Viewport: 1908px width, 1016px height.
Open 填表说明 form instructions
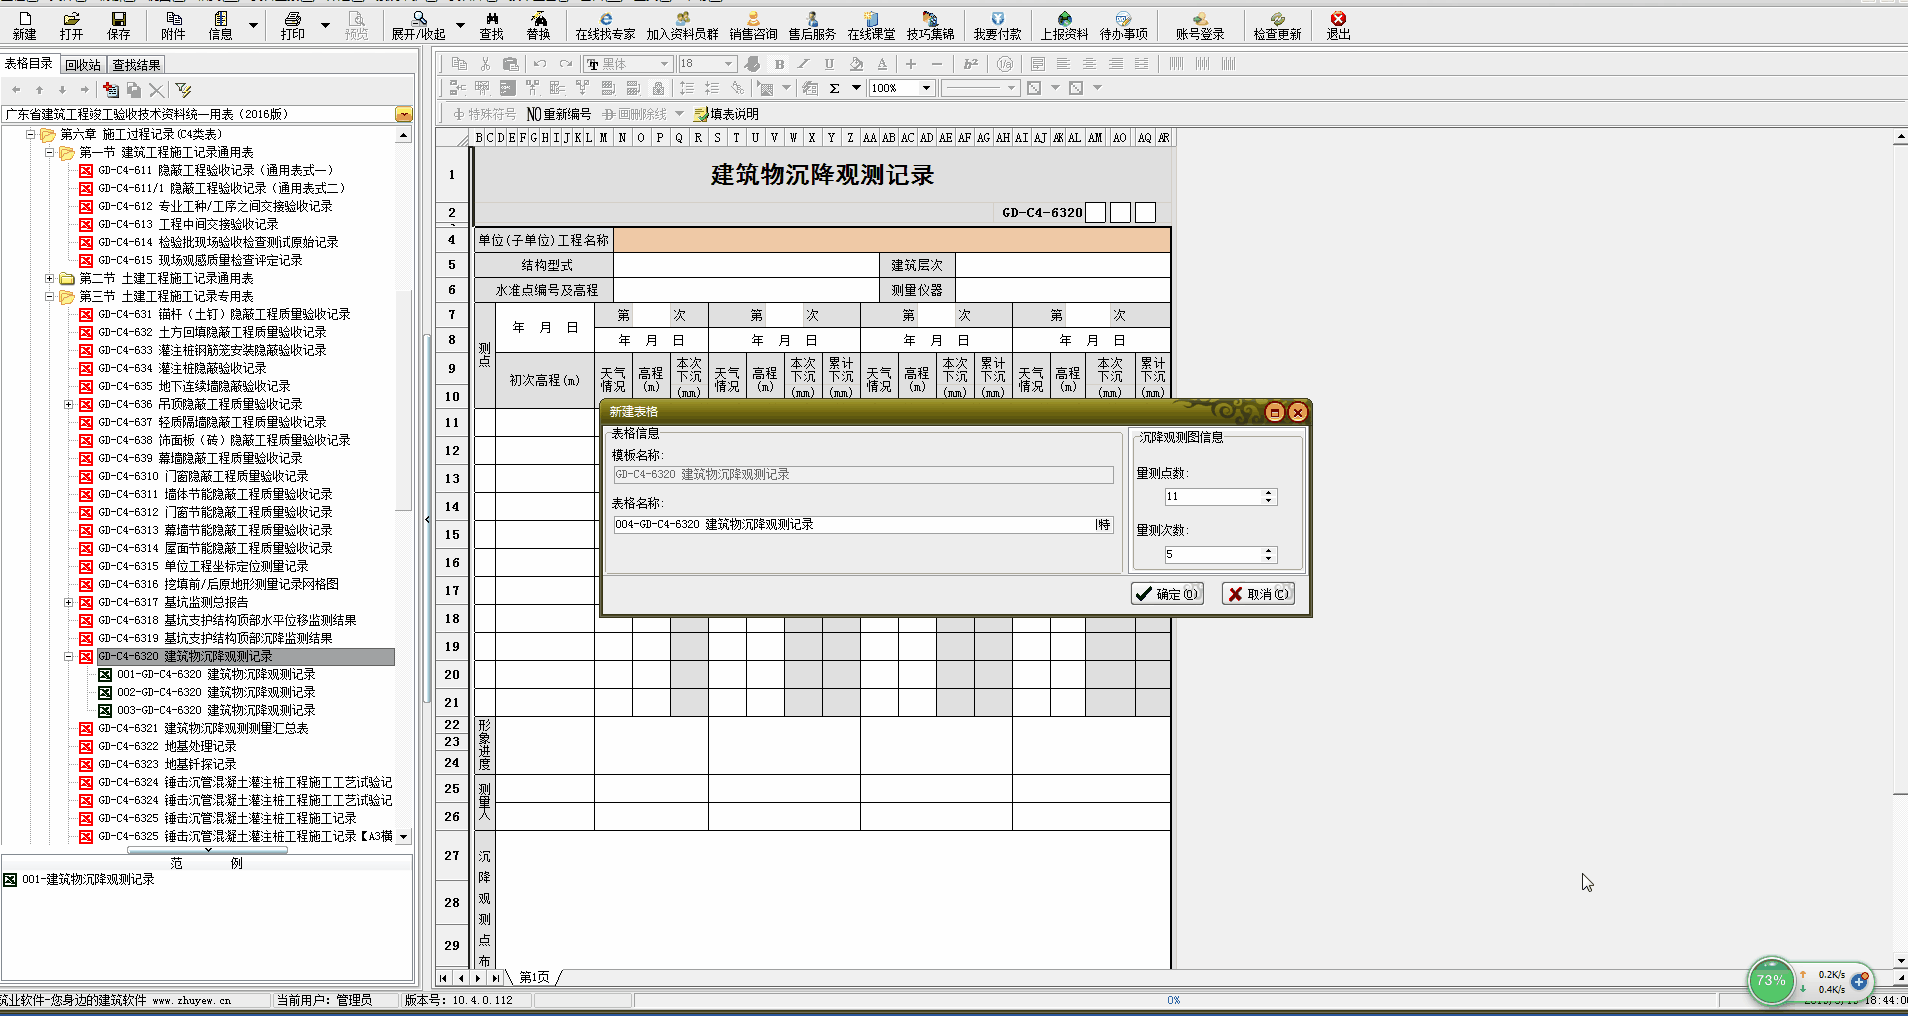[726, 114]
